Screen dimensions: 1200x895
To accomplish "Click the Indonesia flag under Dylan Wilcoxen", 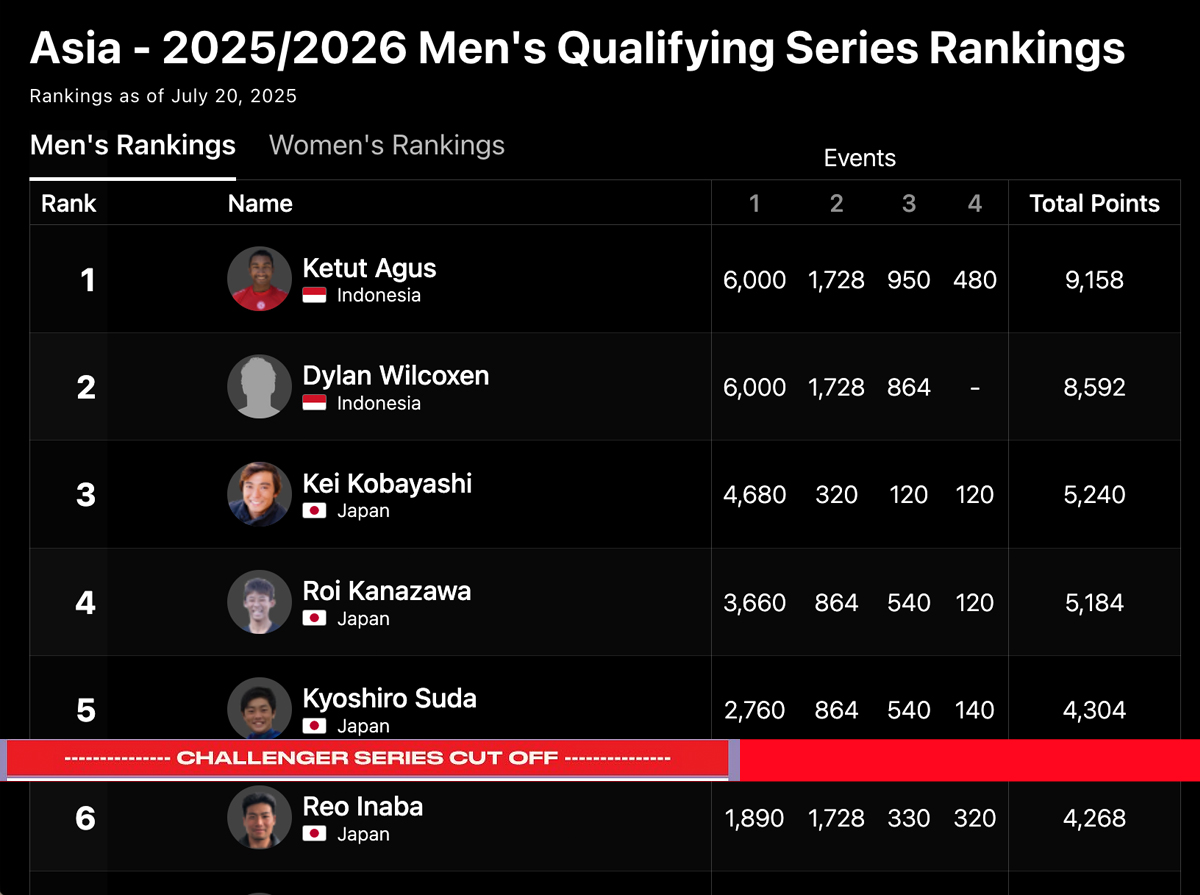I will 315,403.
